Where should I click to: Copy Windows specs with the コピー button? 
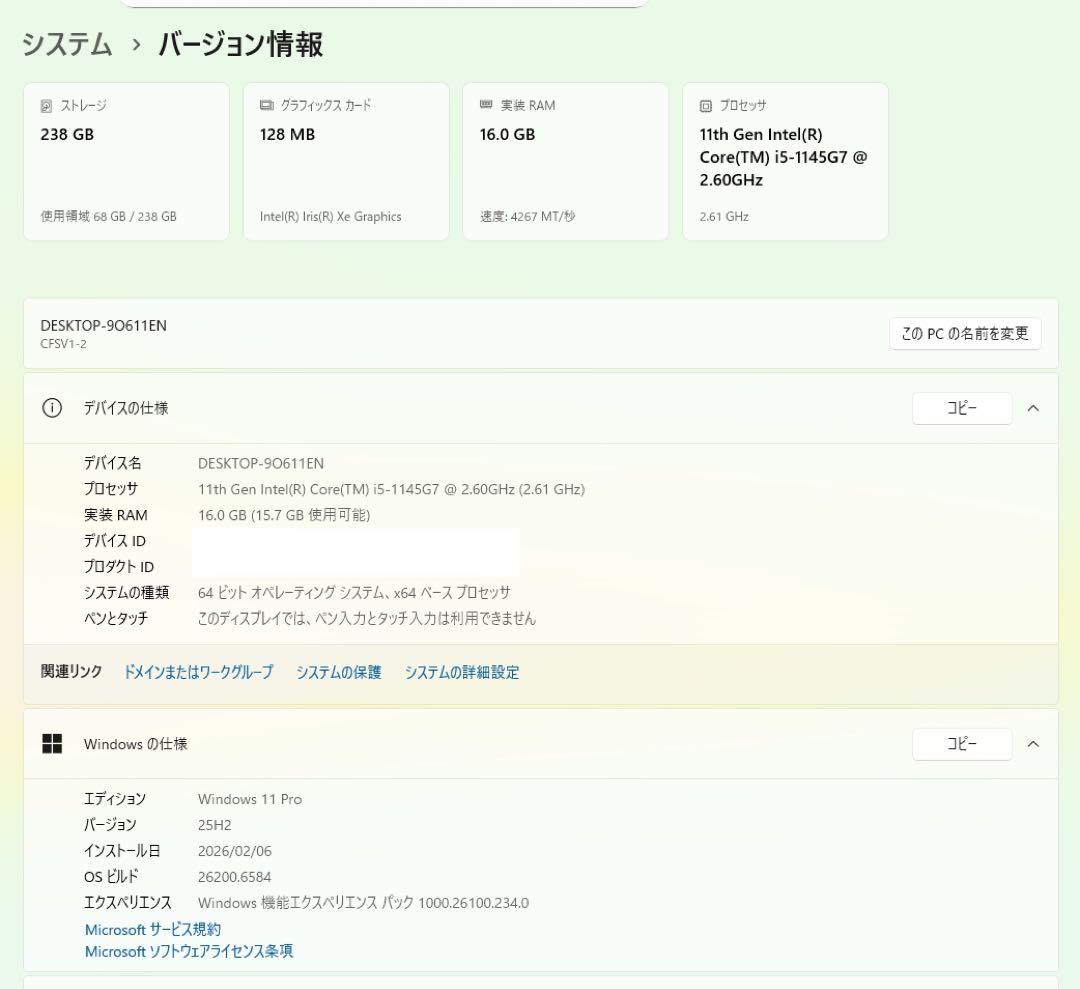pos(962,744)
